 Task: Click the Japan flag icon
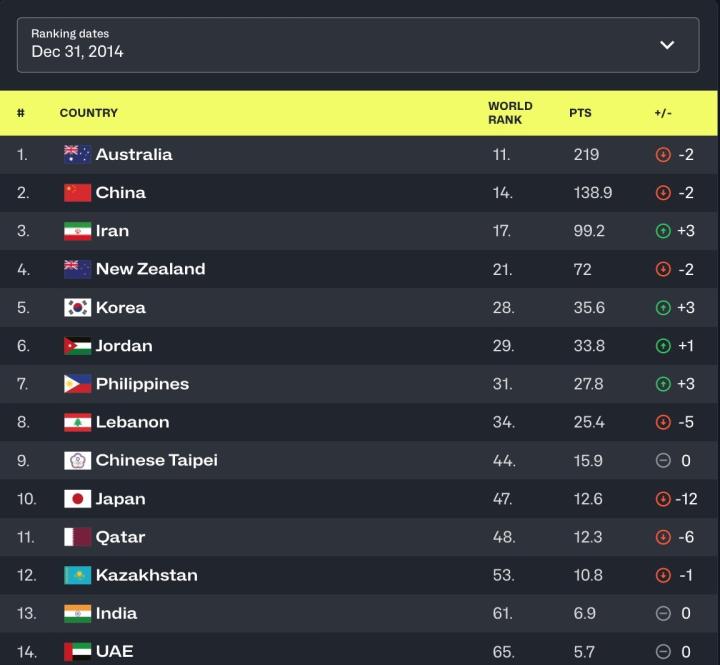(x=78, y=499)
